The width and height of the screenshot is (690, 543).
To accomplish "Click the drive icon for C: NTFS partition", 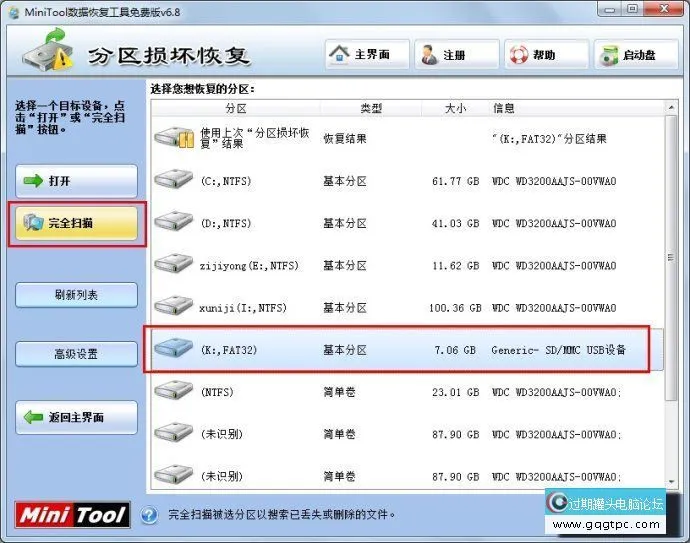I will pyautogui.click(x=174, y=181).
